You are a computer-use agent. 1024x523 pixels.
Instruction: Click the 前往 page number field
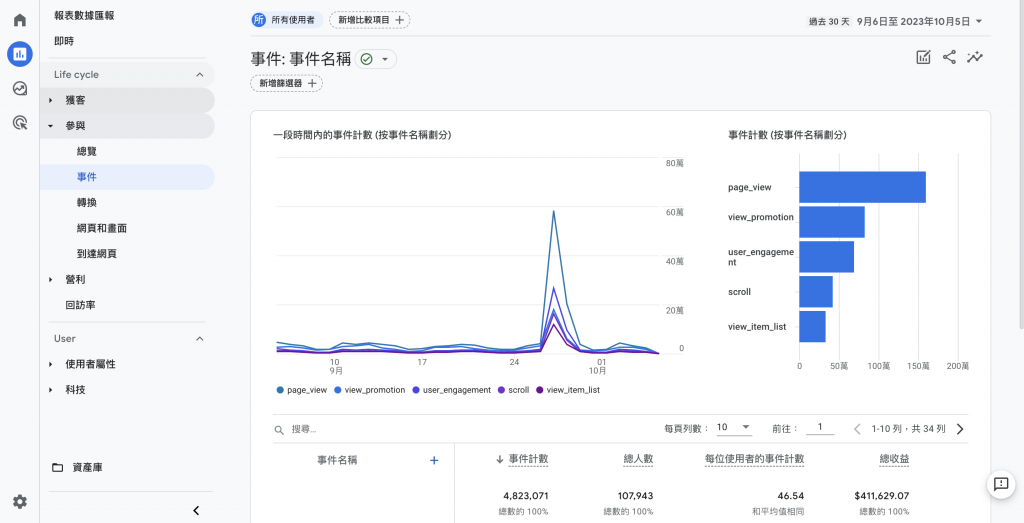click(820, 428)
